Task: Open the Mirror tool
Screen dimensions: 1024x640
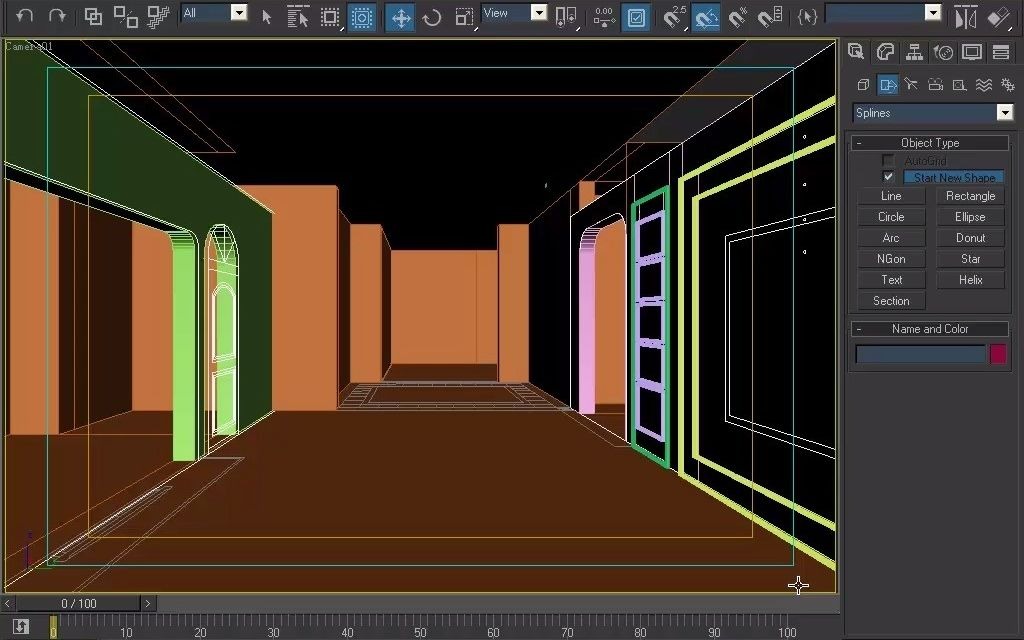Action: (x=966, y=17)
